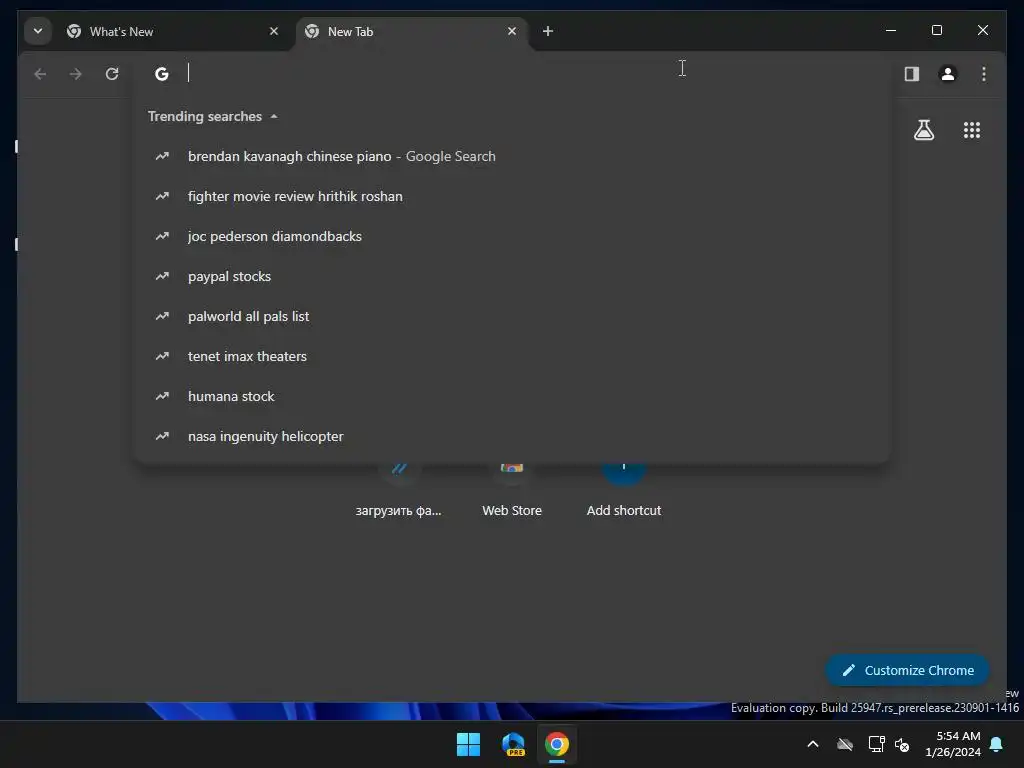Open the network display tray icon
Viewport: 1024px width, 768px height.
click(876, 744)
